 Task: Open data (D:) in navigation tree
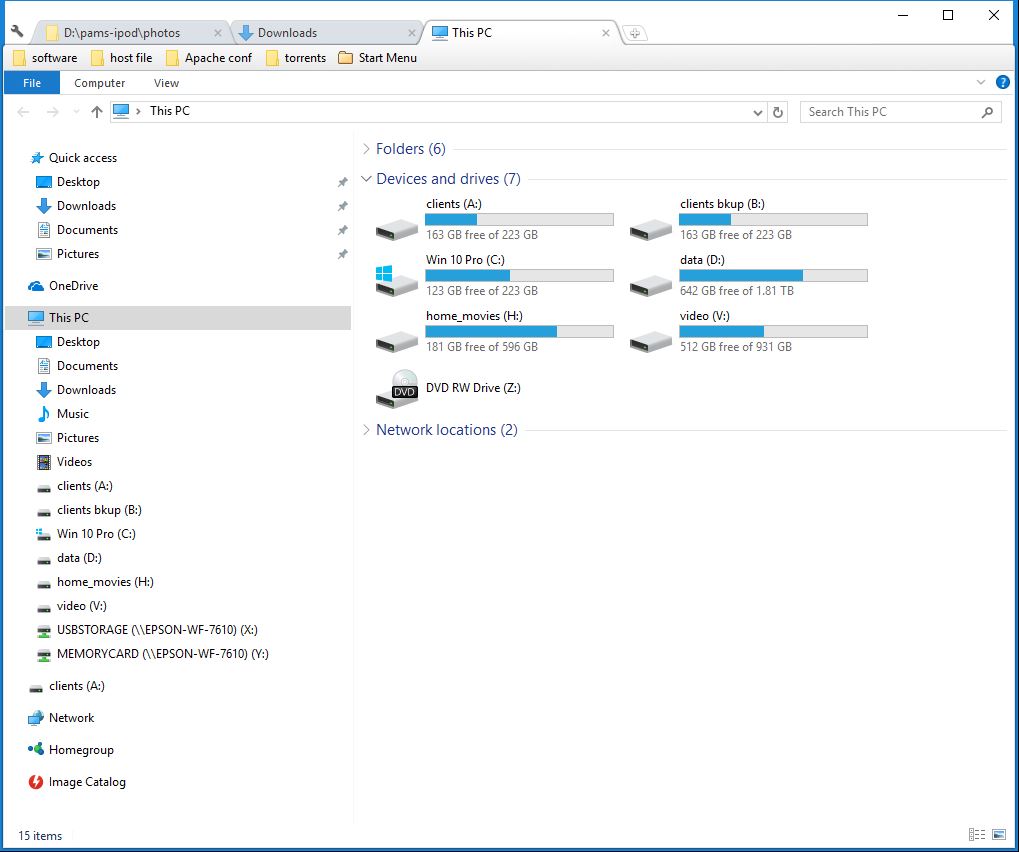coord(79,558)
